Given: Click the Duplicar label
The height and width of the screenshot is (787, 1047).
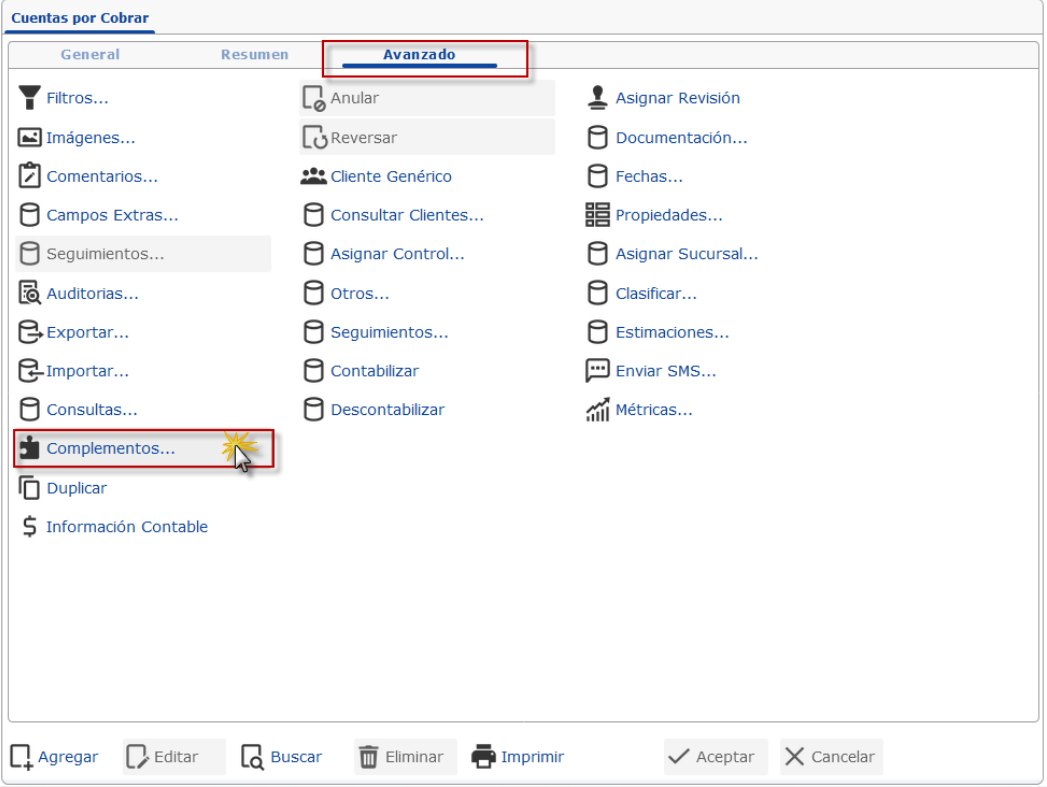Looking at the screenshot, I should click(x=77, y=488).
